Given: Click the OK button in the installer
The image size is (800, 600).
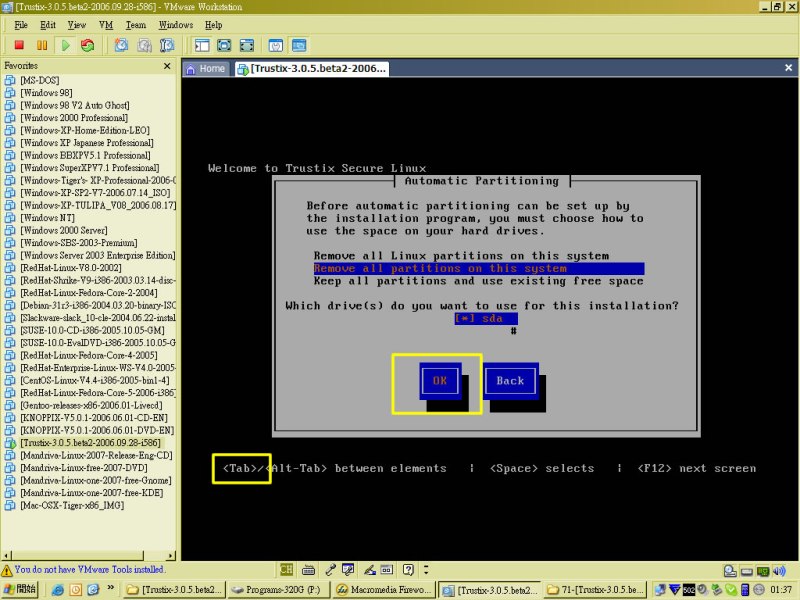Looking at the screenshot, I should tap(440, 381).
